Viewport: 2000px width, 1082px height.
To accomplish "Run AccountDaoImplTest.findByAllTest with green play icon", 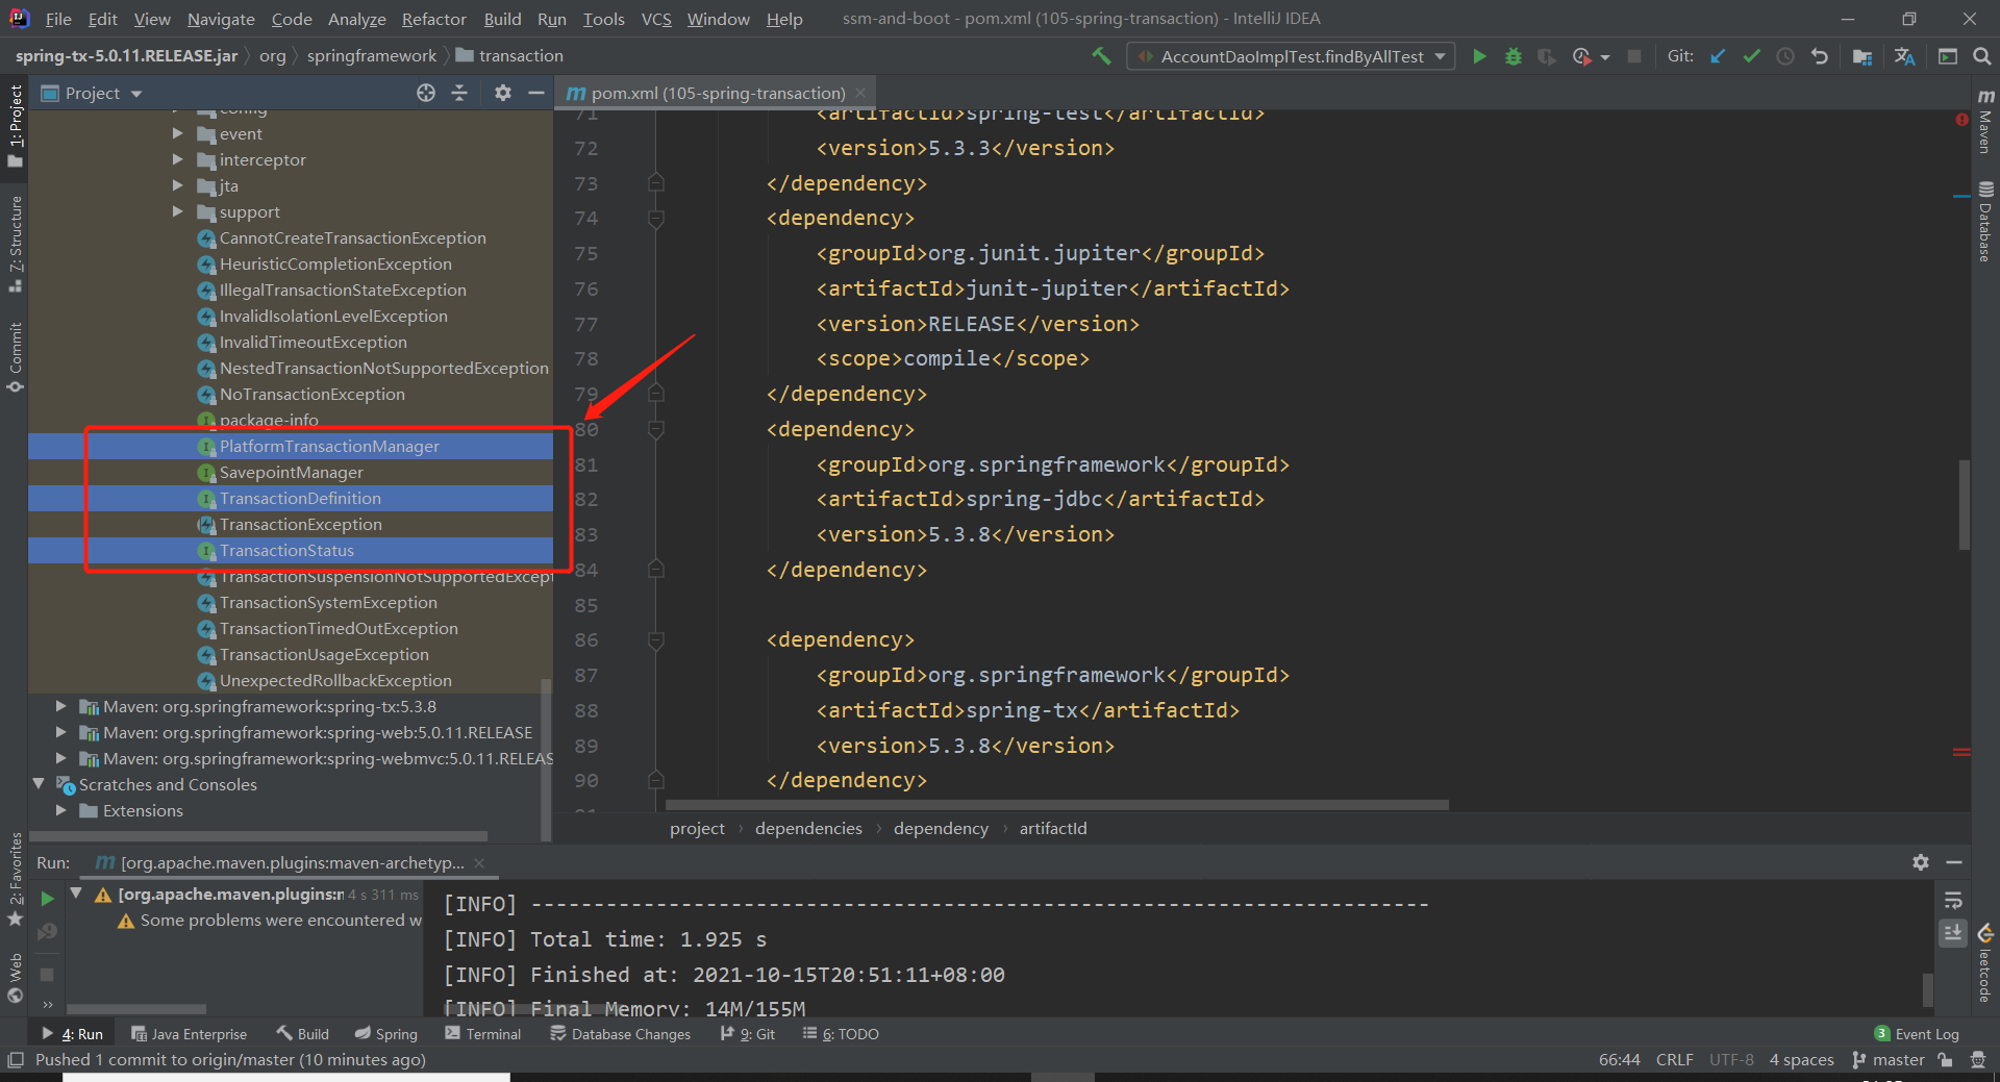I will (1479, 56).
